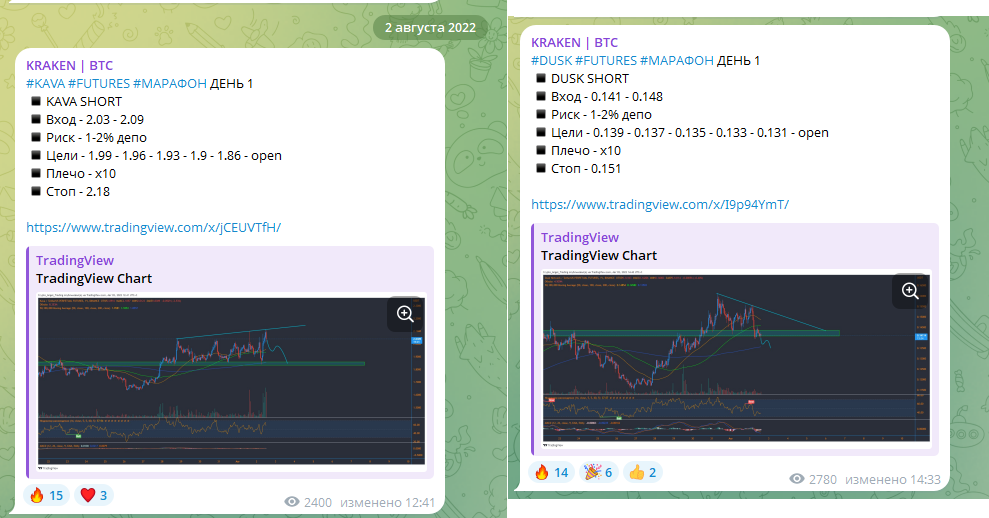Add fire reaction with 14 on DUSK post
This screenshot has width=989, height=518.
[x=551, y=473]
